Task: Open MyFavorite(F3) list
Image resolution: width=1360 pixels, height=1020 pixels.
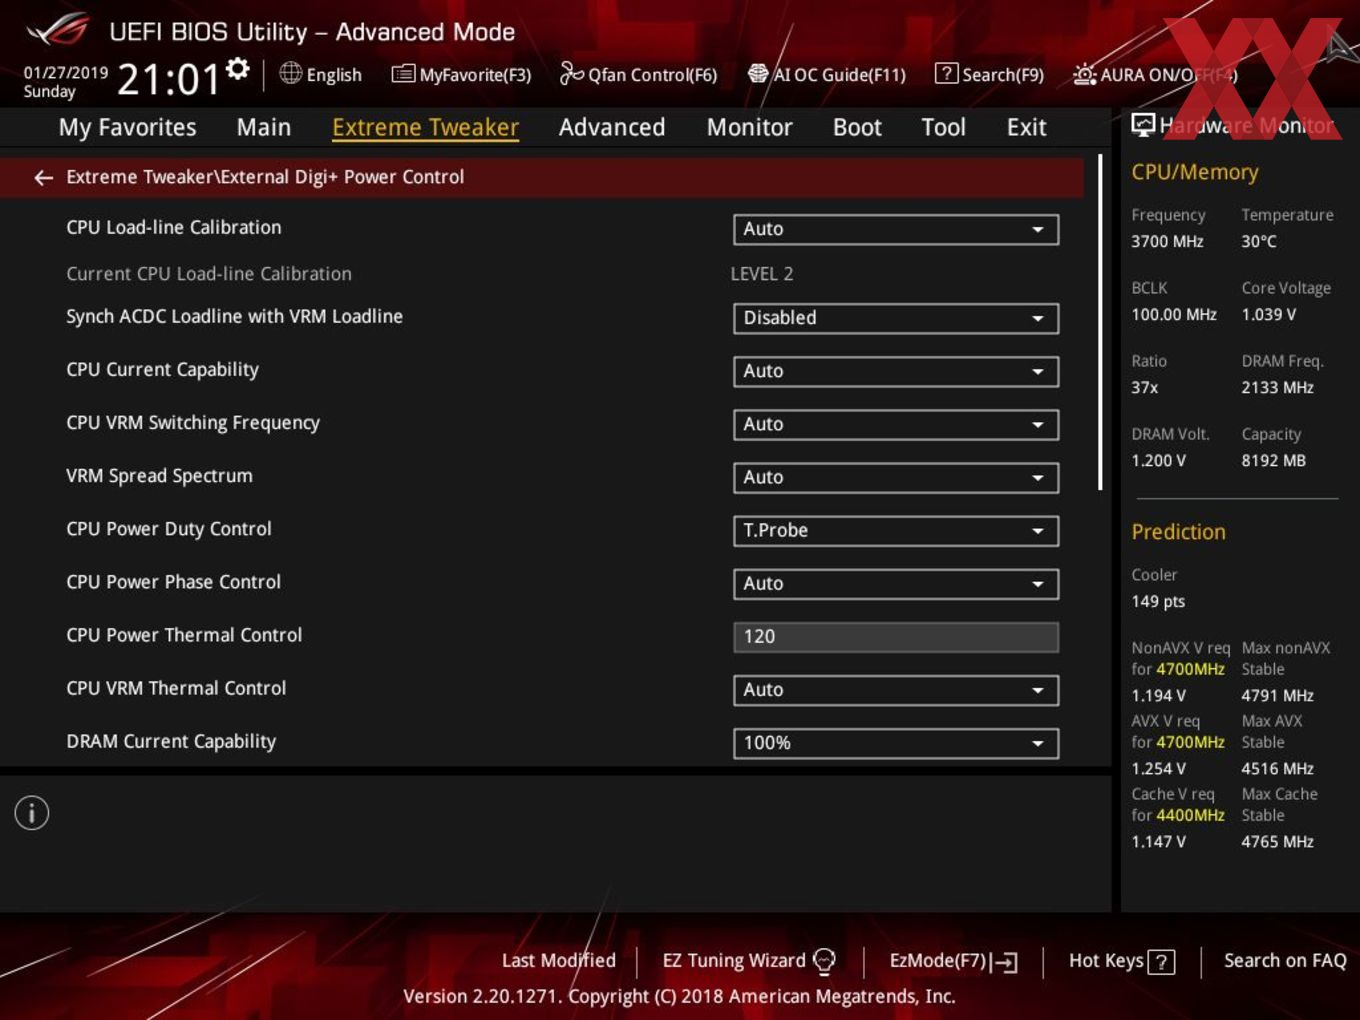Action: pyautogui.click(x=461, y=74)
